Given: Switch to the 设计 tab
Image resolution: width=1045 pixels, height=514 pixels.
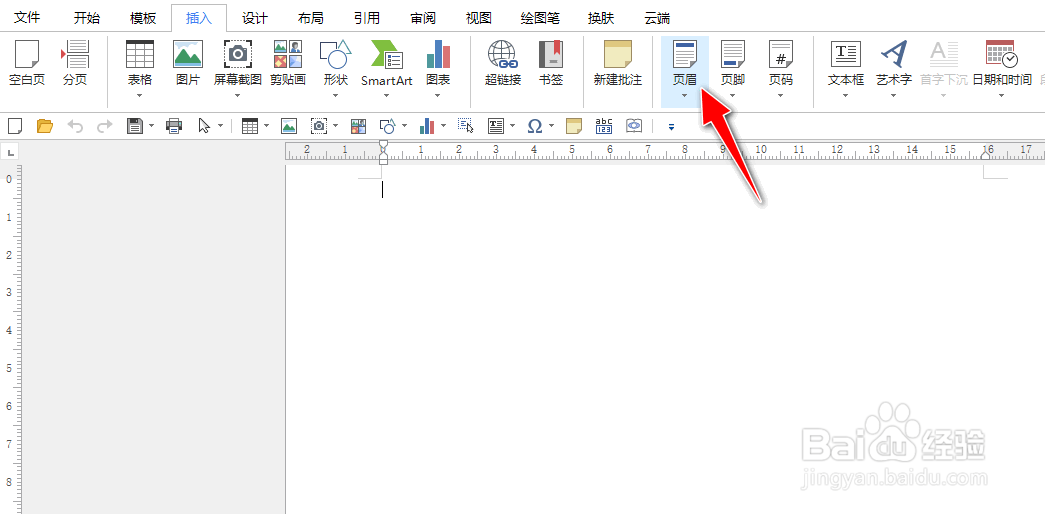Looking at the screenshot, I should 255,18.
